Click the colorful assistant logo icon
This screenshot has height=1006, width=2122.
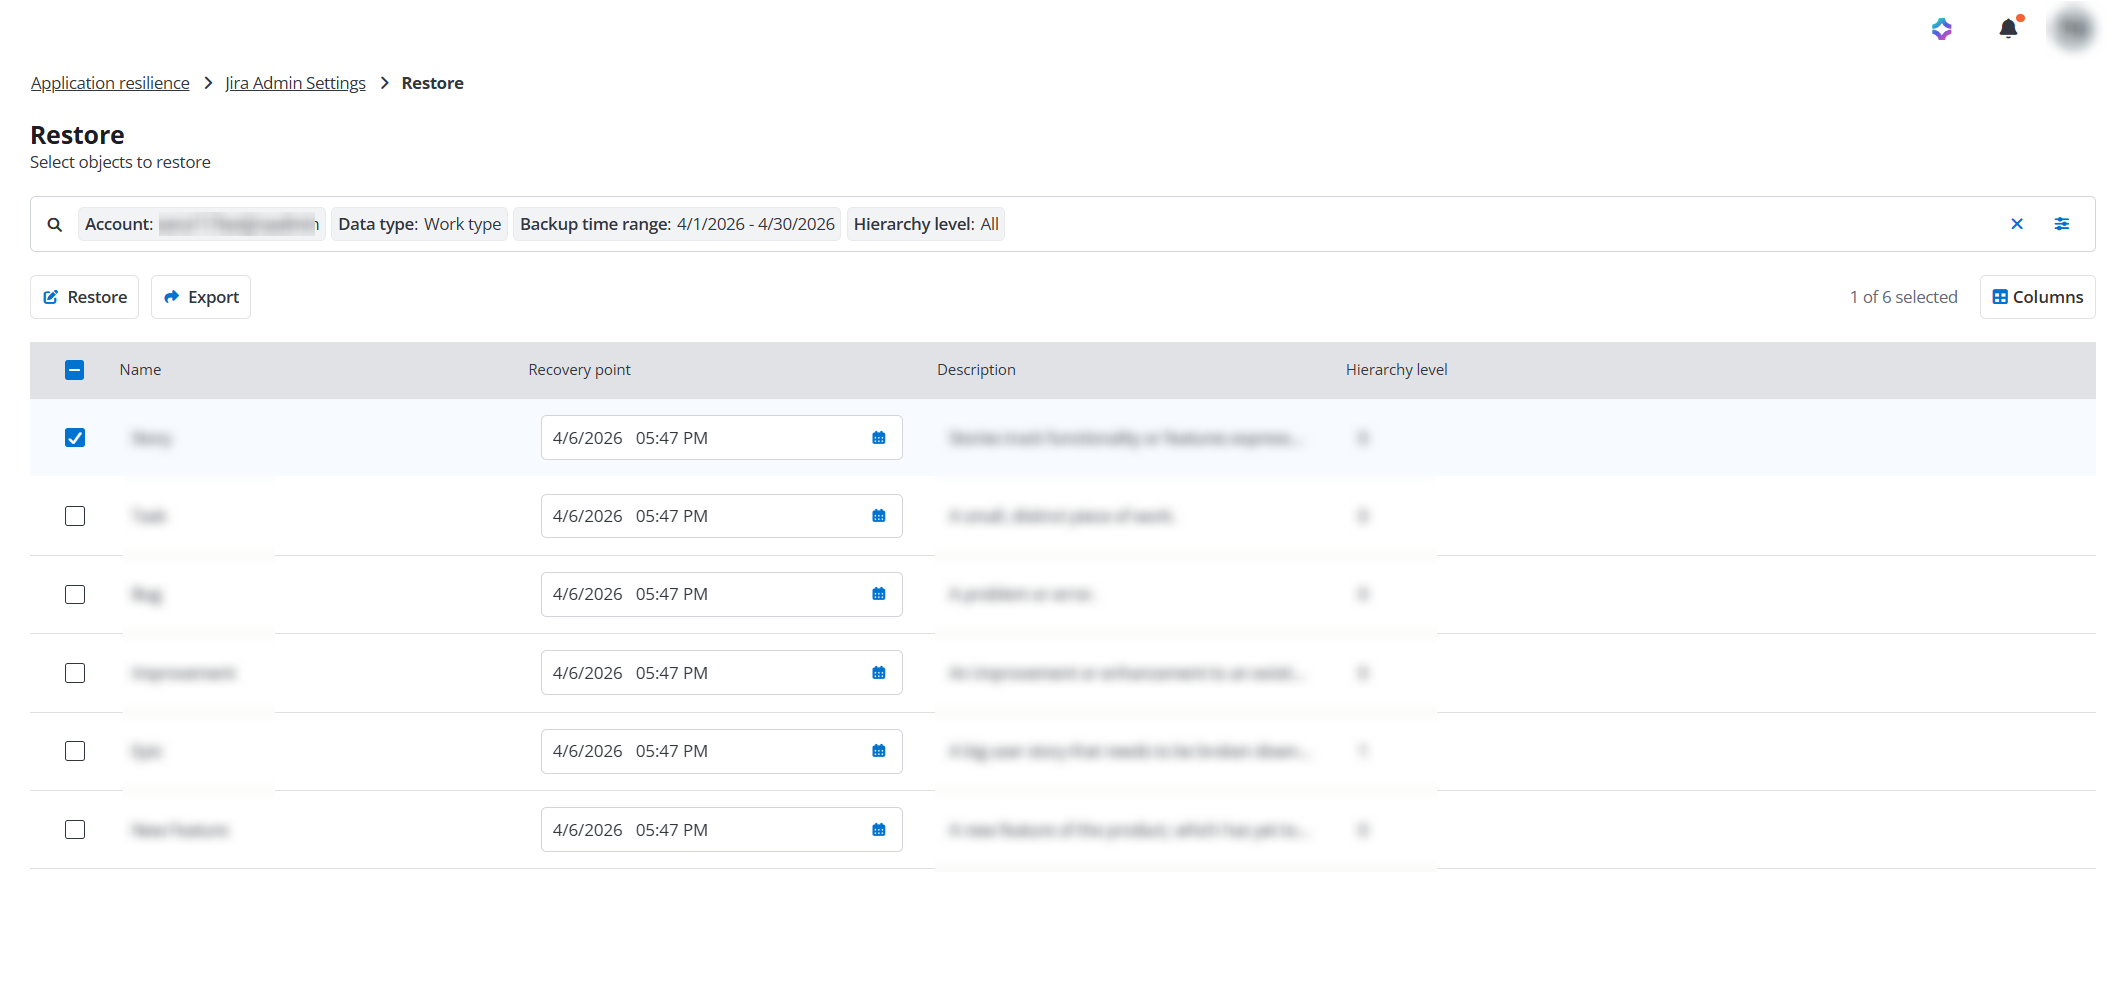point(1941,29)
